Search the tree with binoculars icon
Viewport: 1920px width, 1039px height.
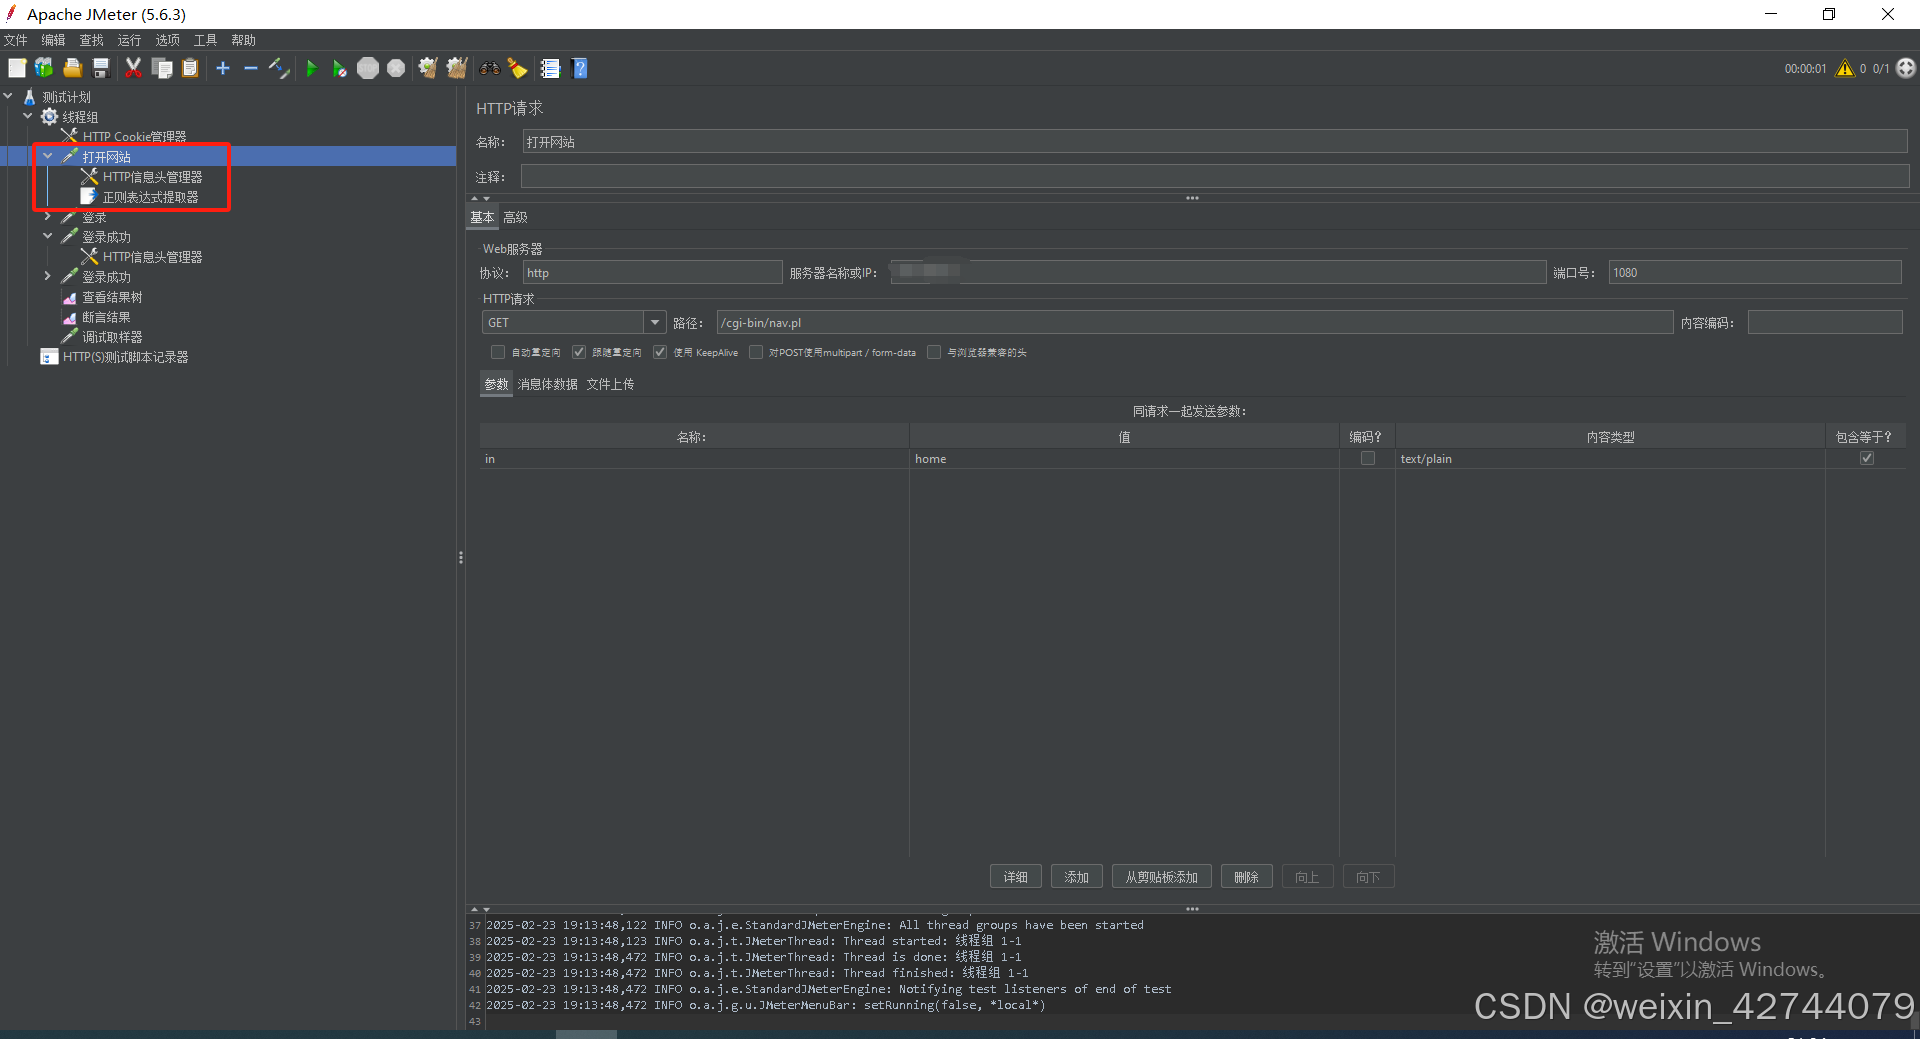pyautogui.click(x=490, y=68)
